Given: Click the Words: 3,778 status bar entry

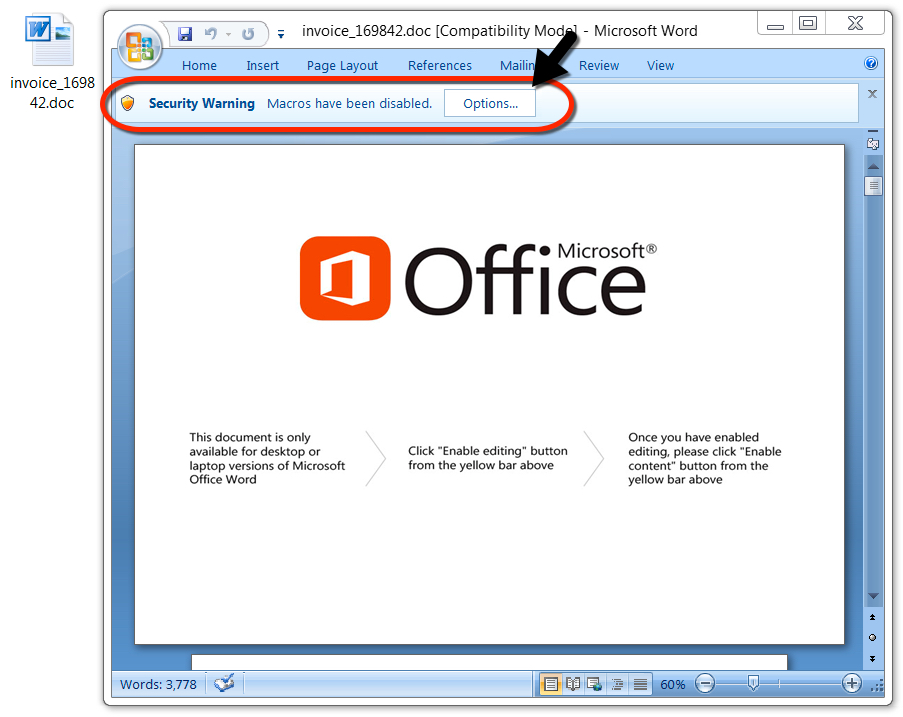Looking at the screenshot, I should pyautogui.click(x=158, y=685).
